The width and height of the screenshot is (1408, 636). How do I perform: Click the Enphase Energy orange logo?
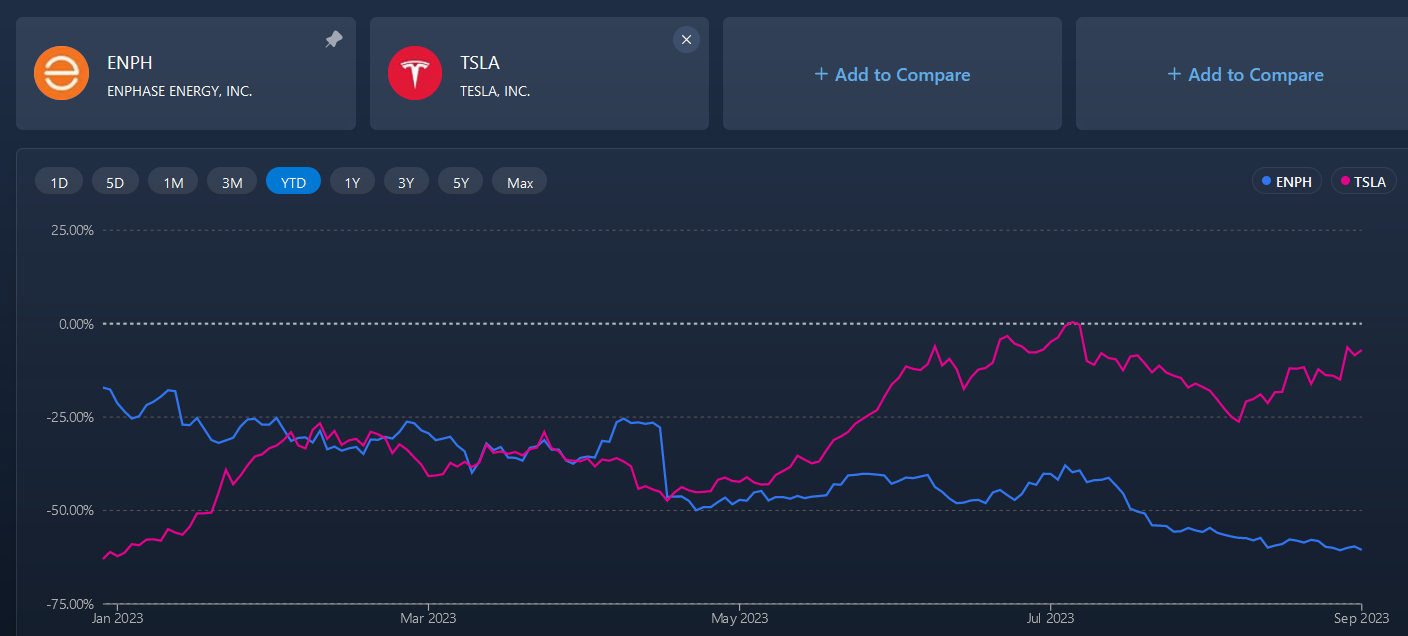(x=62, y=73)
